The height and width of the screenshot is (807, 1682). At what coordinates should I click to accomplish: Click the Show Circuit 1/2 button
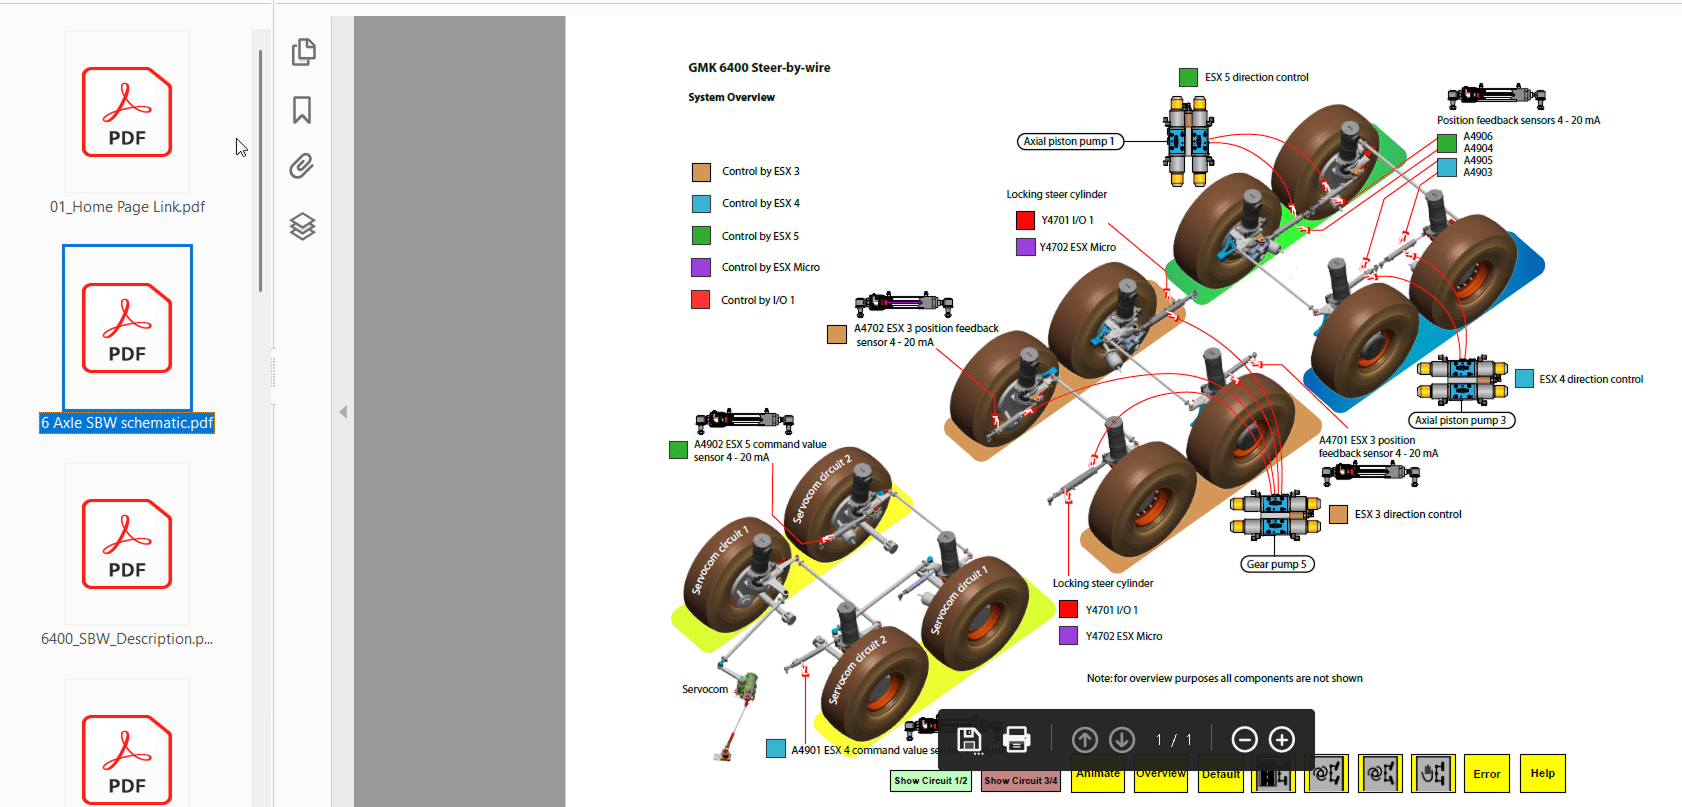click(x=931, y=781)
